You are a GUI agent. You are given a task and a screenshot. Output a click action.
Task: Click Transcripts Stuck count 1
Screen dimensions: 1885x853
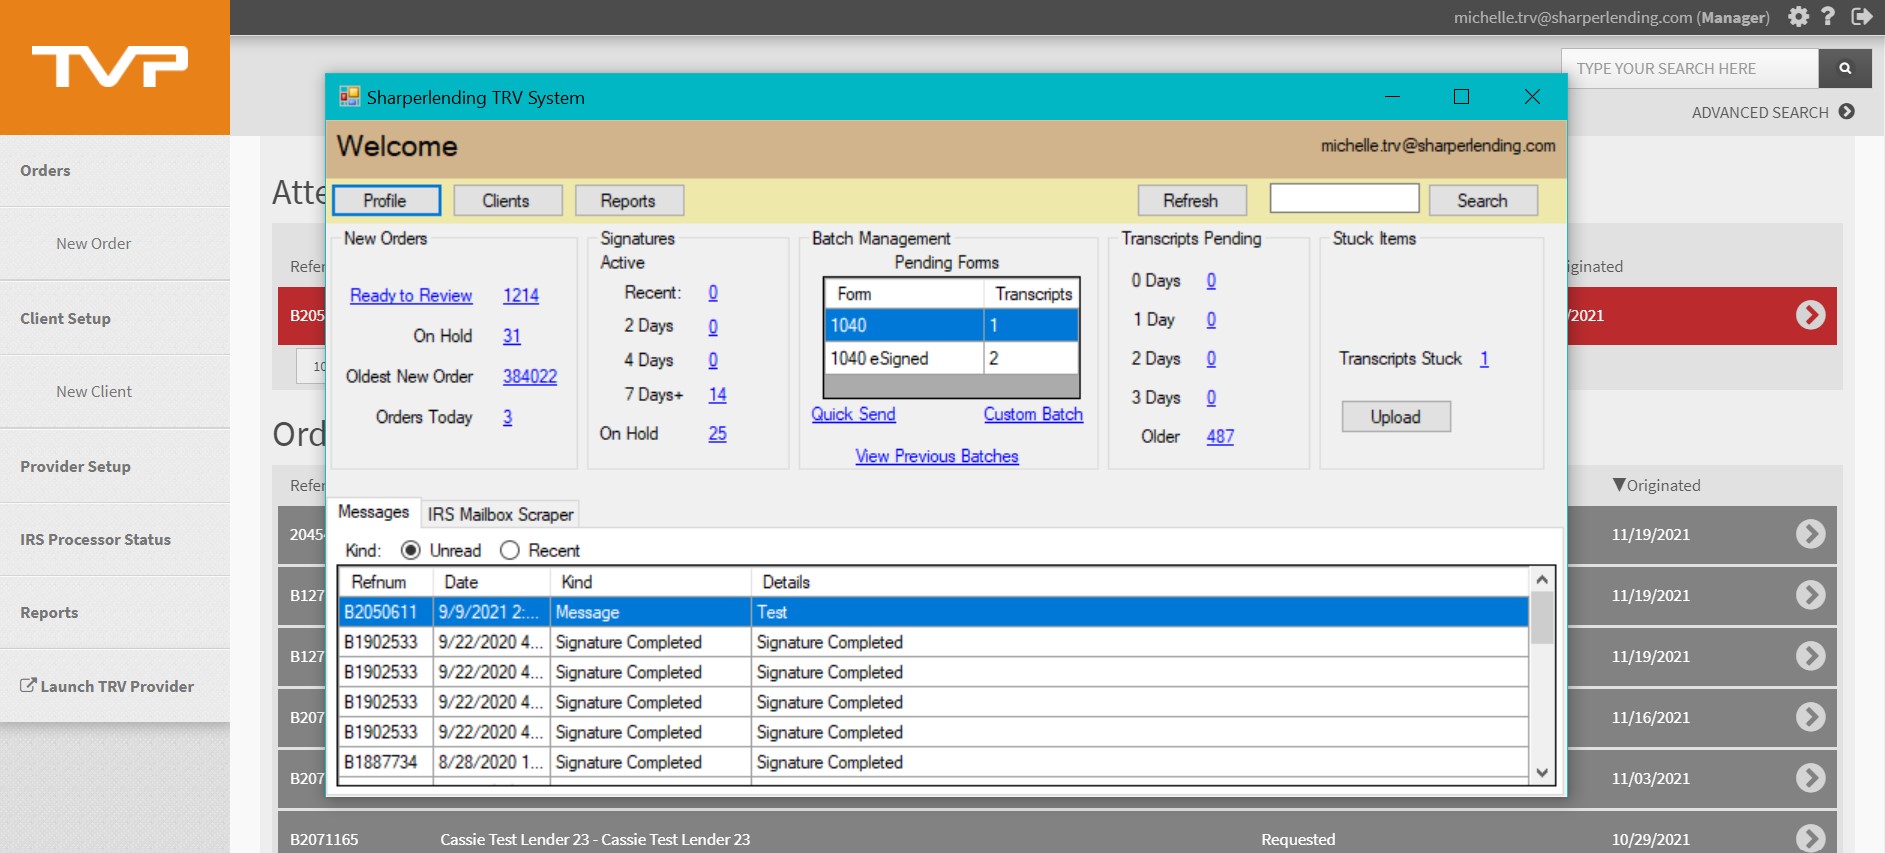(1484, 358)
